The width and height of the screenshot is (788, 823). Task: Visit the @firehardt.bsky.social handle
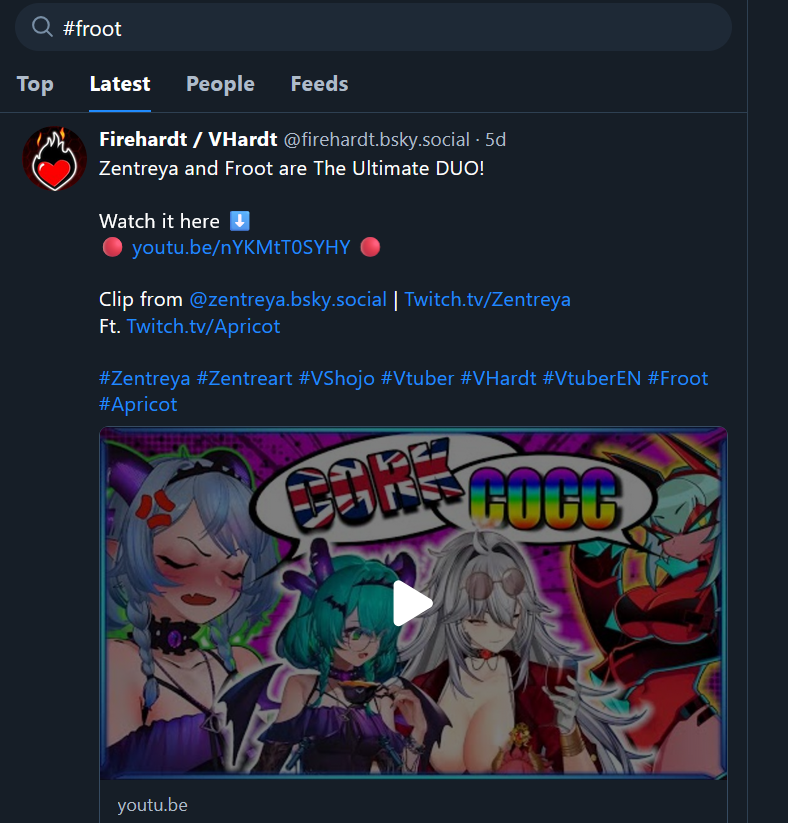pos(377,140)
